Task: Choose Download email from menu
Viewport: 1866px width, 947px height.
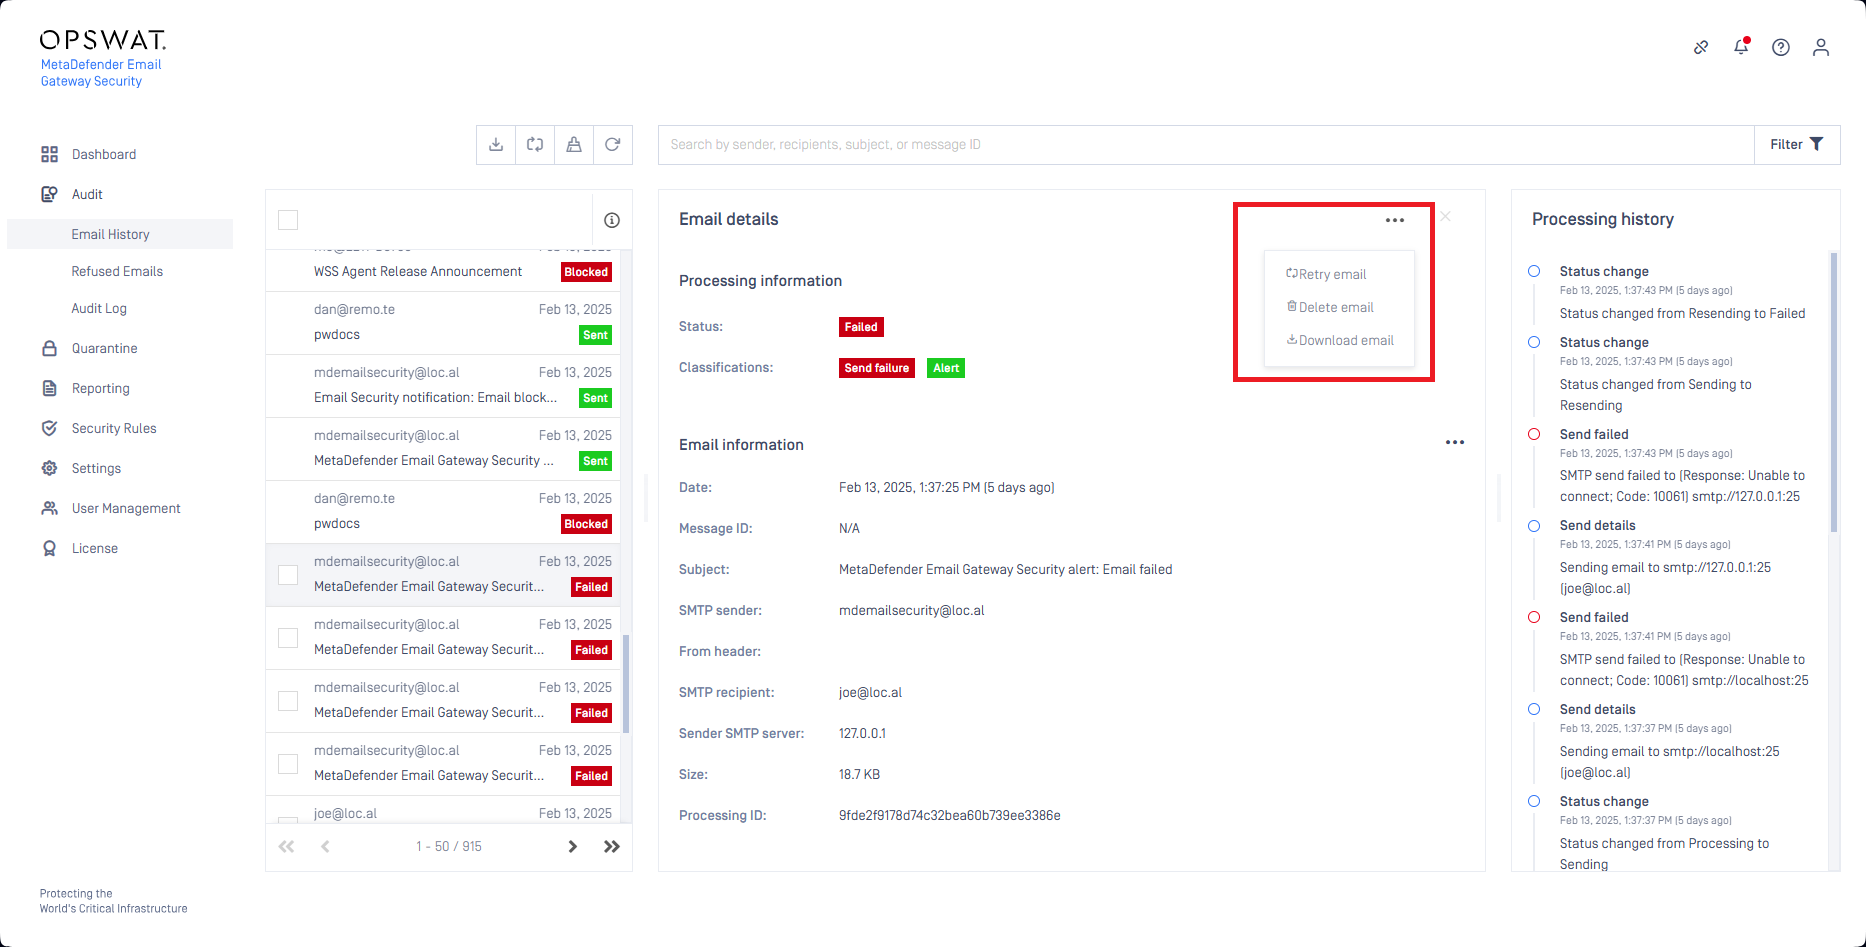Action: coord(1340,340)
